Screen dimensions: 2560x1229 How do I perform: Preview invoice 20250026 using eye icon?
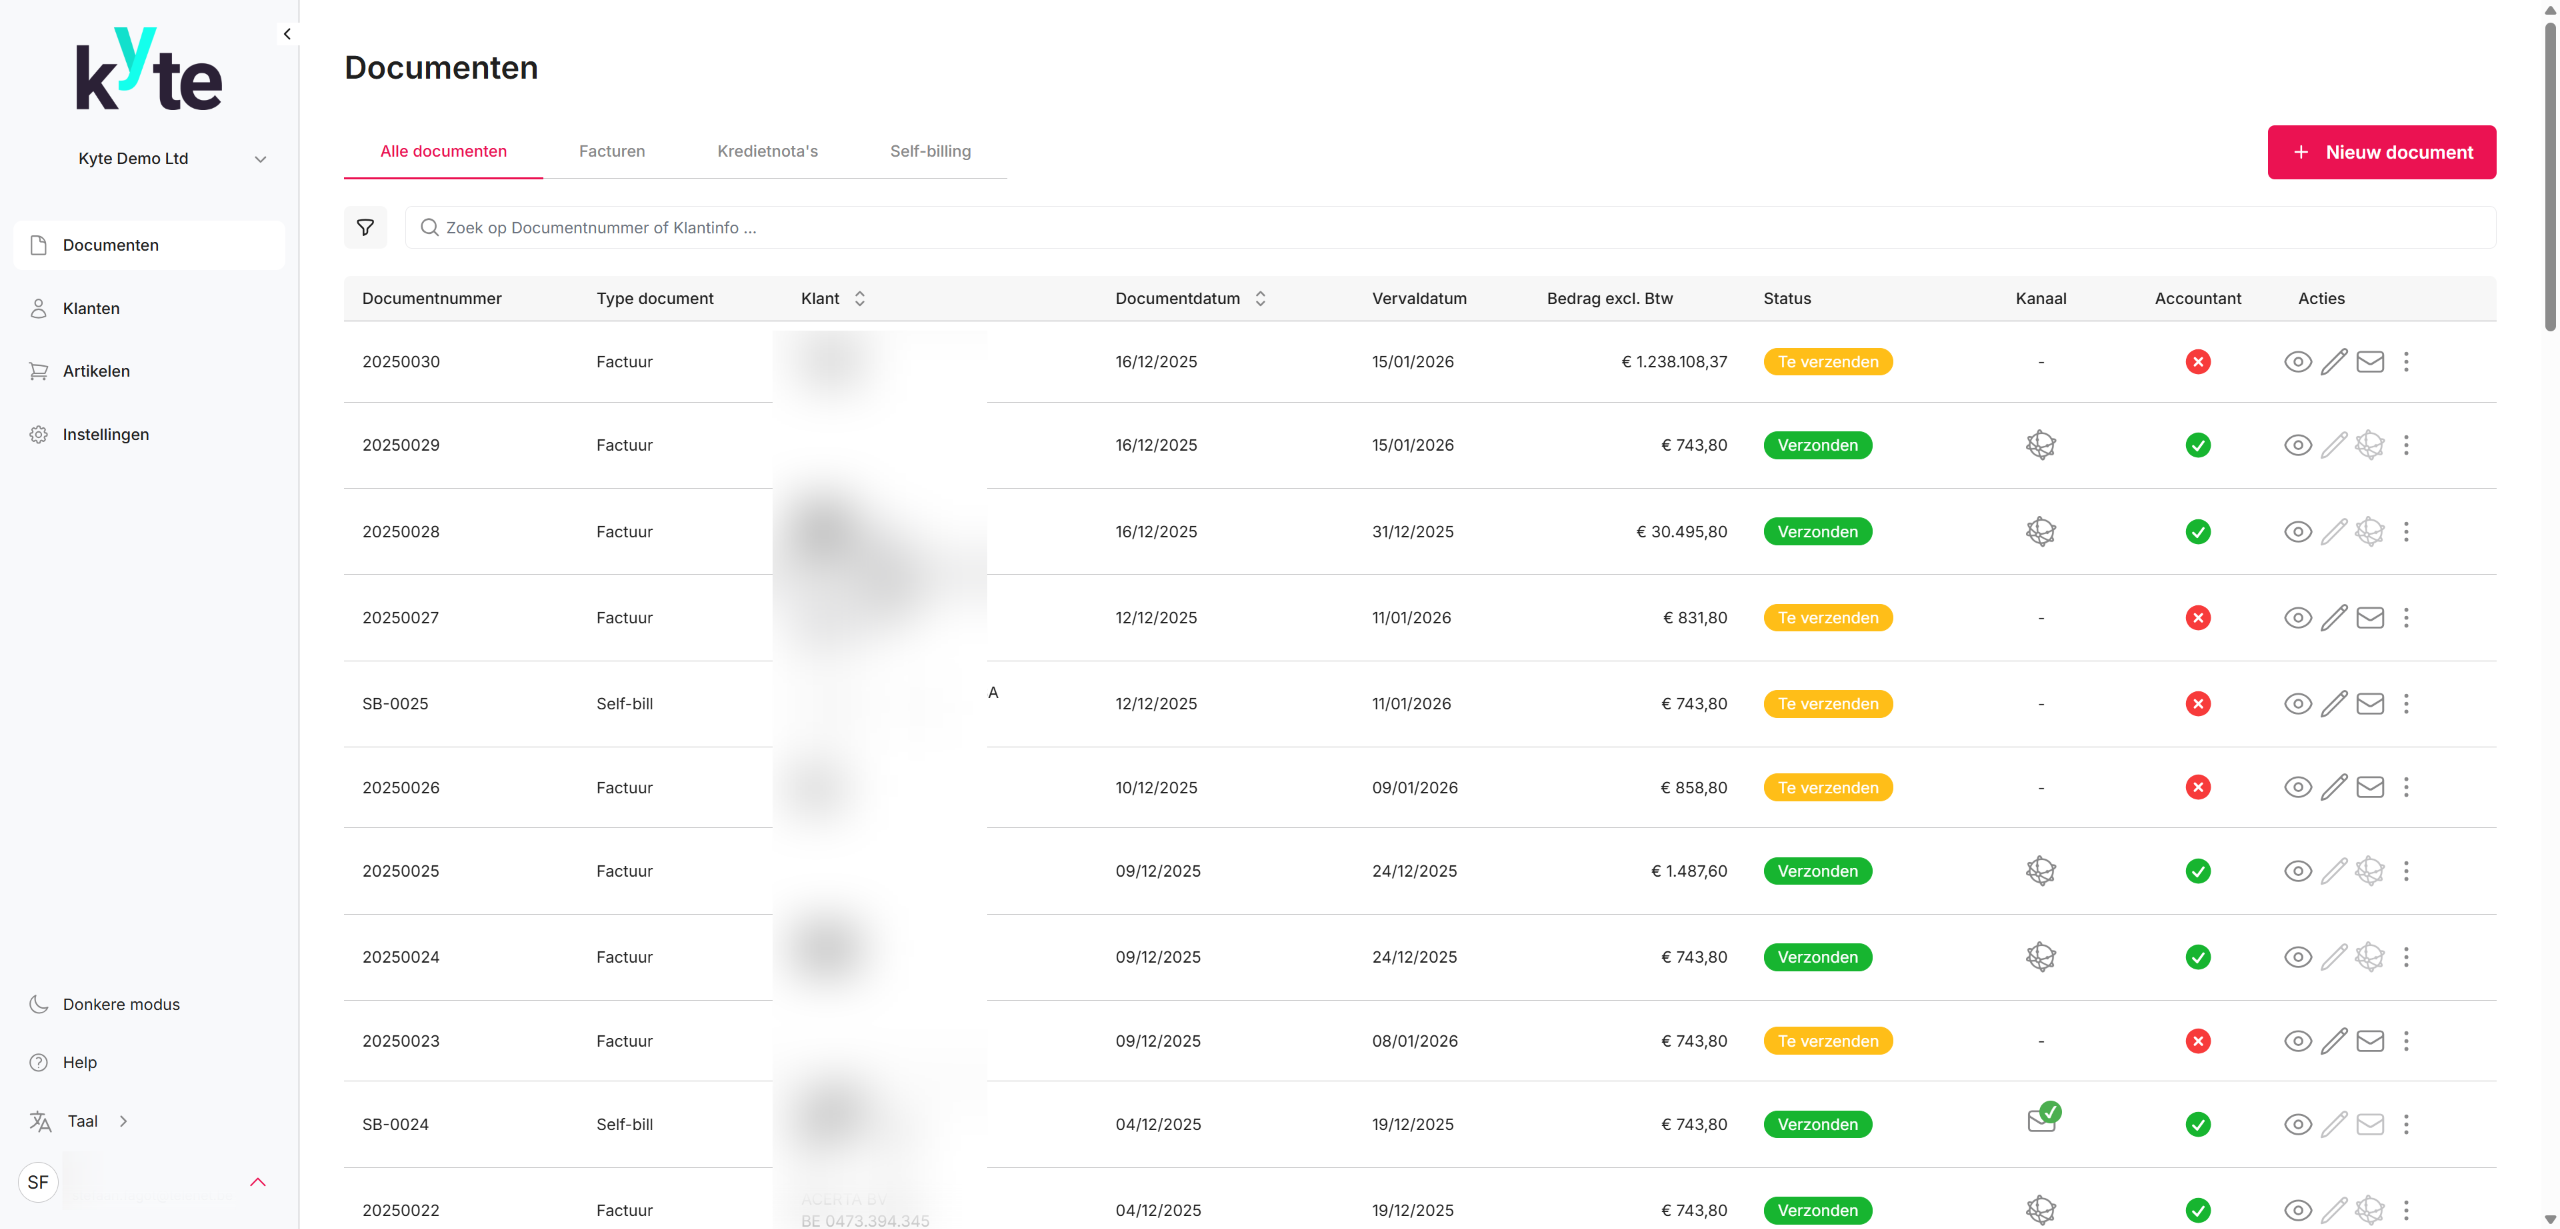coord(2297,788)
